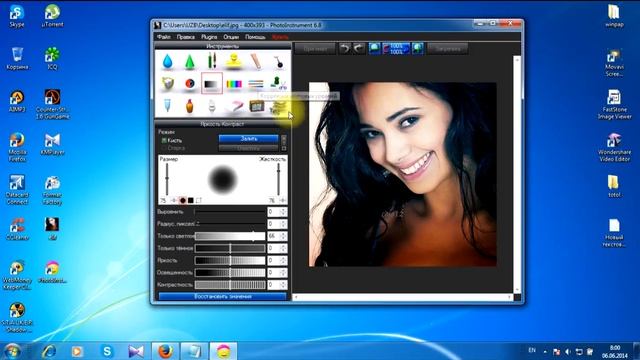Select the rainbow color bars tool
The width and height of the screenshot is (640, 360).
pyautogui.click(x=234, y=84)
